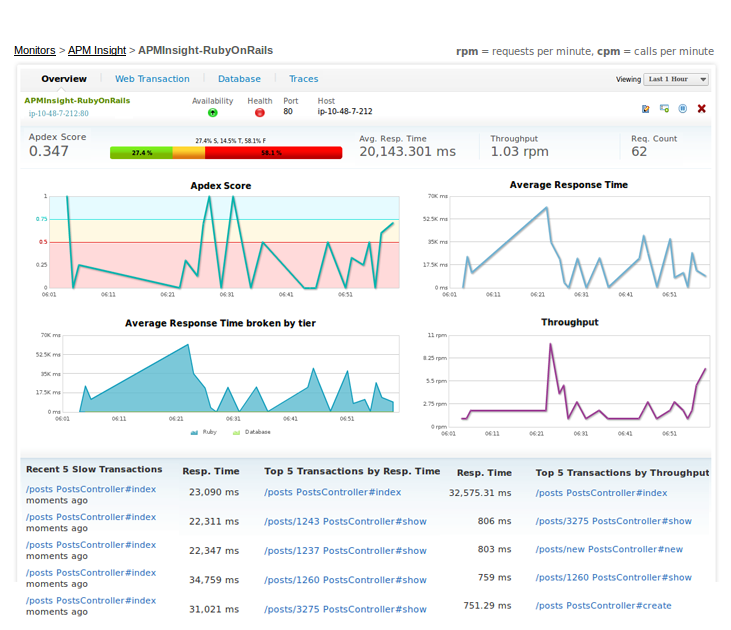Click the 803 ms response time value
The width and height of the screenshot is (731, 630).
[x=494, y=549]
